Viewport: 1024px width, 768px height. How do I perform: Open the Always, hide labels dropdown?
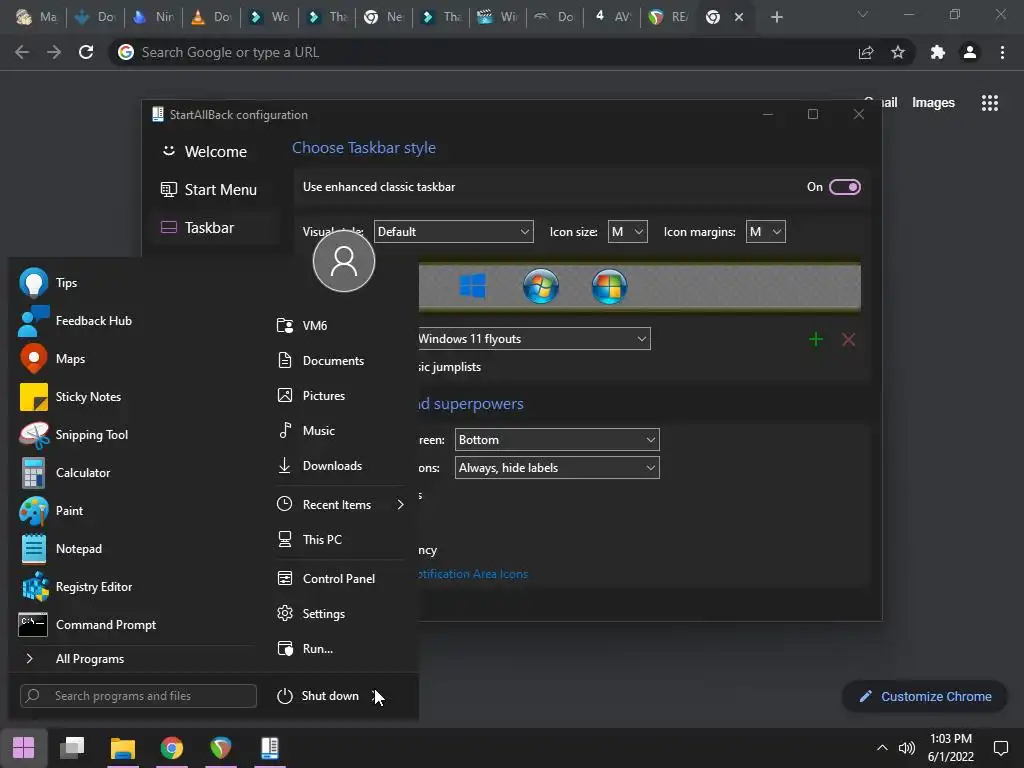point(557,468)
